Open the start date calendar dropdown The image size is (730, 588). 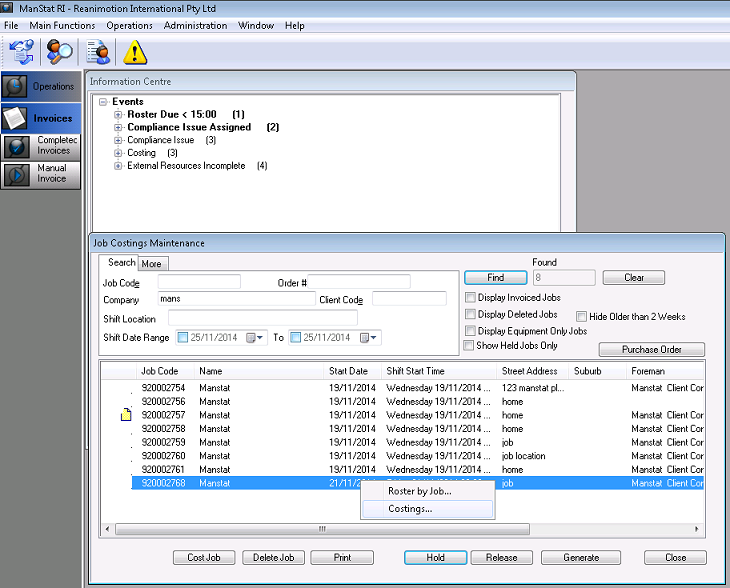click(x=255, y=338)
